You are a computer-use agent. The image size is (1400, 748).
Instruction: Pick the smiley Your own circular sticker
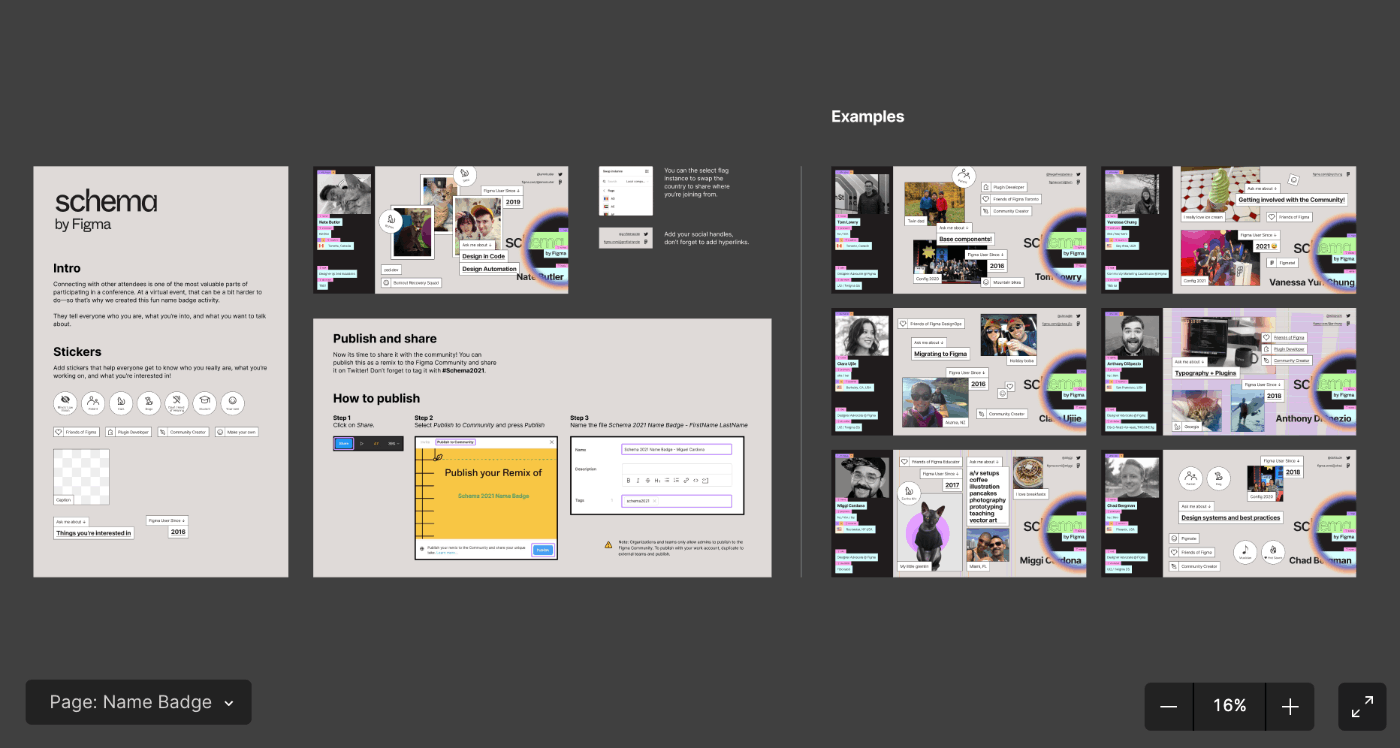click(232, 403)
